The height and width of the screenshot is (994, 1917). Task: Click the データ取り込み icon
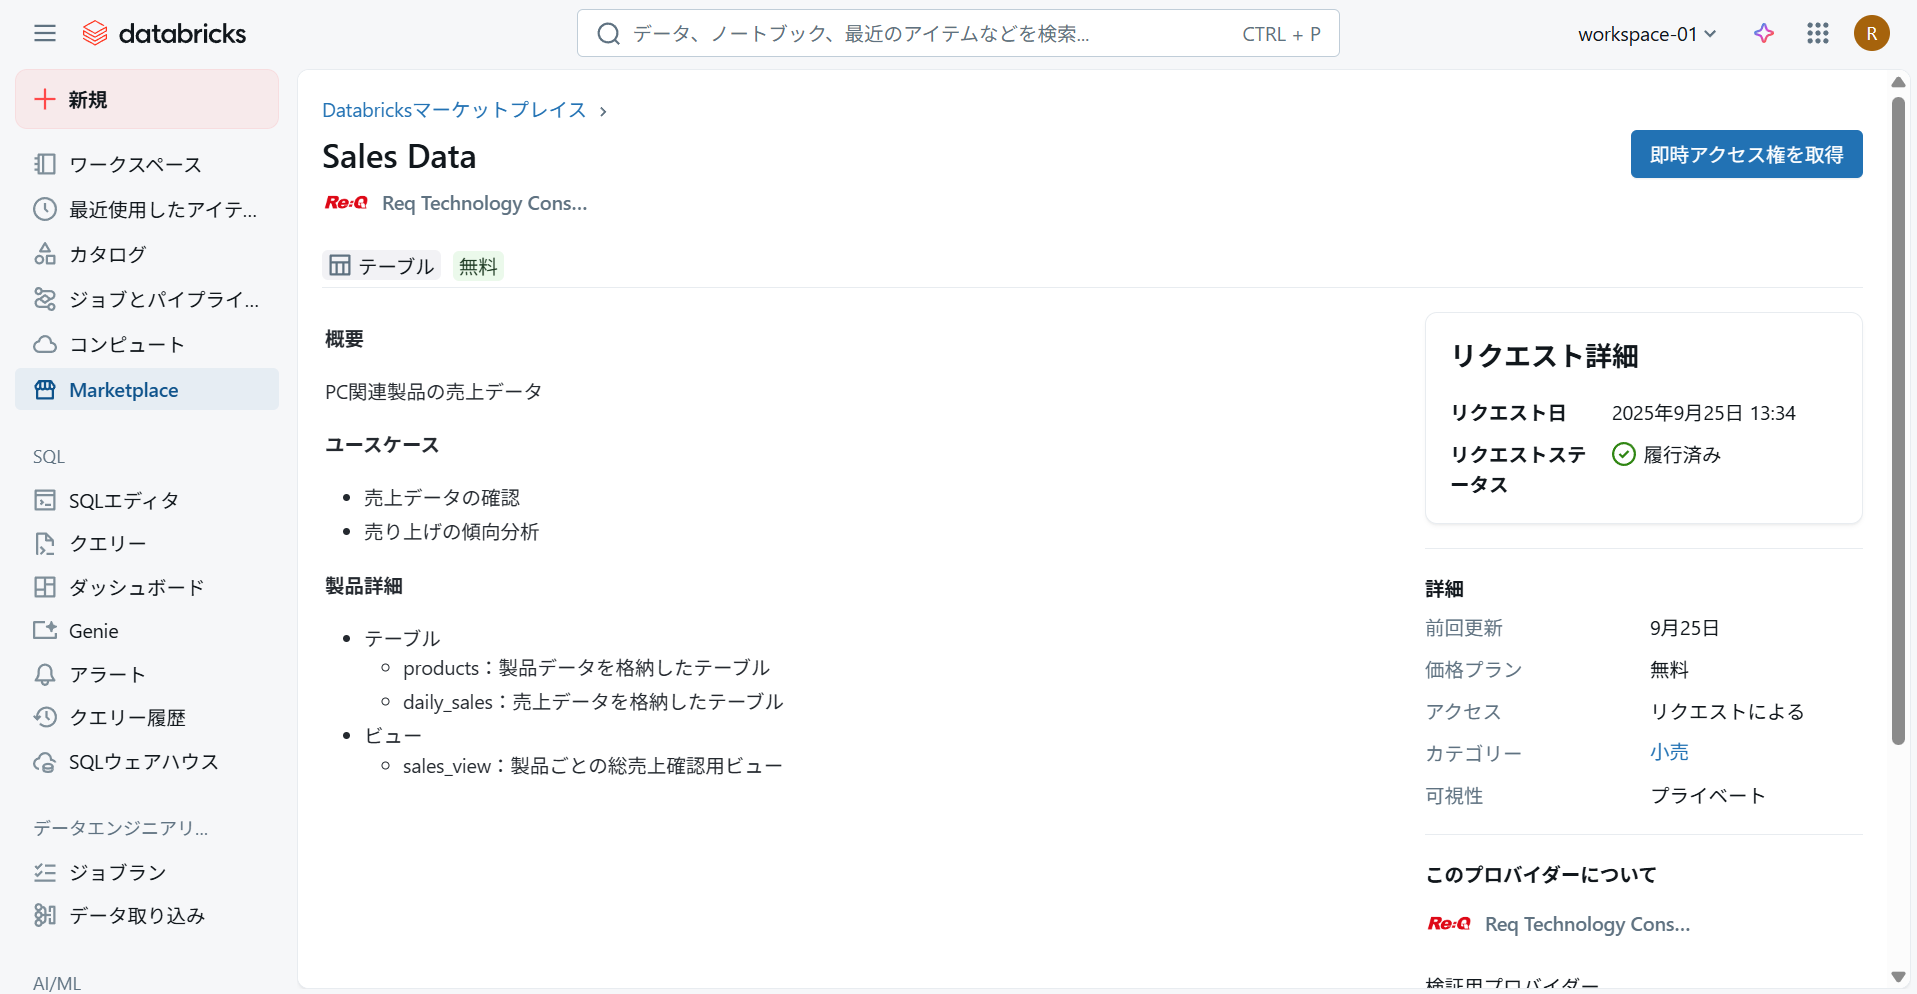click(45, 915)
